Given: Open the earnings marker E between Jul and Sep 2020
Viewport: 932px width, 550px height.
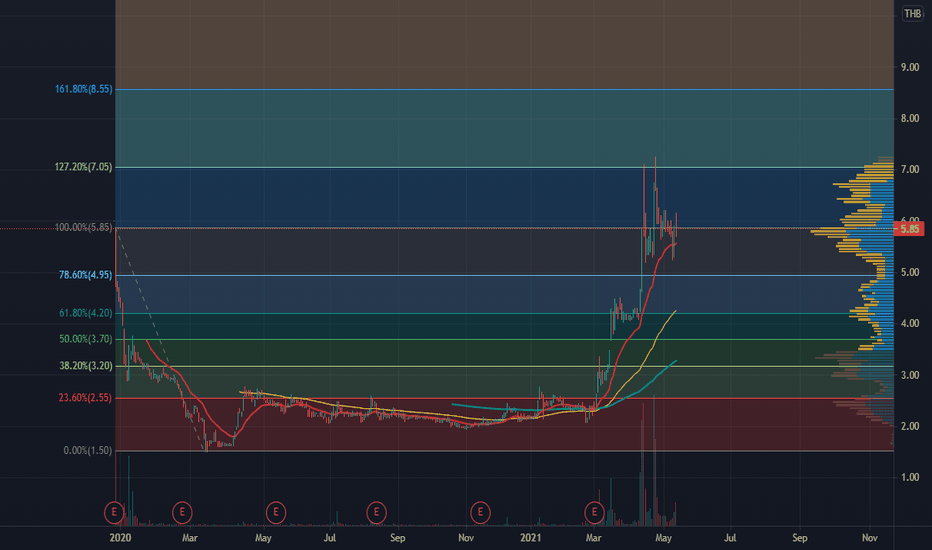Looking at the screenshot, I should [x=376, y=512].
